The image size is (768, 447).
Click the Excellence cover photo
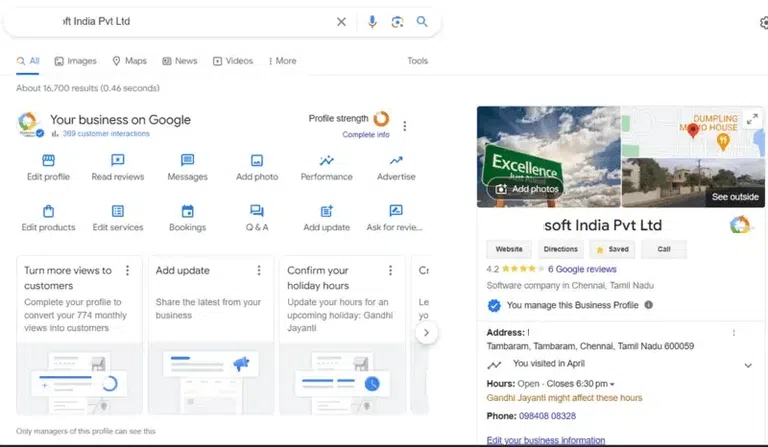pos(549,157)
